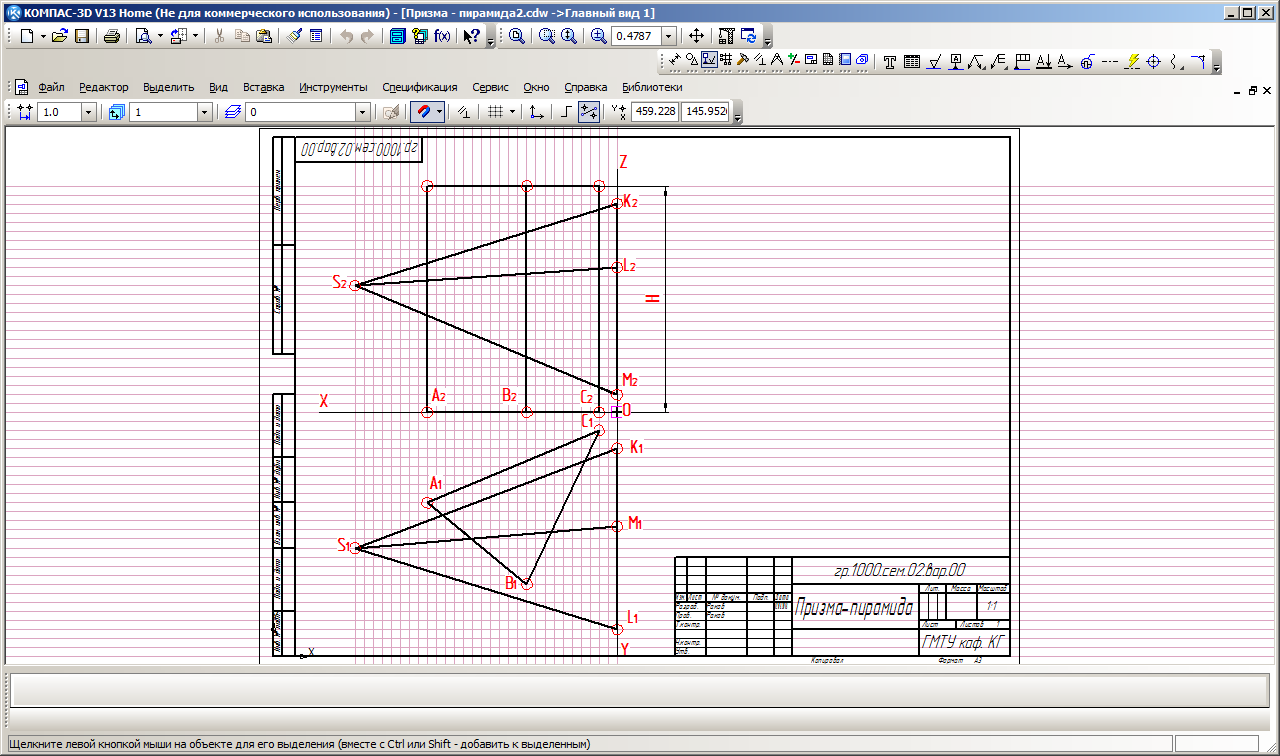
Task: Open the dropdown arrow next to New document
Action: (43, 36)
